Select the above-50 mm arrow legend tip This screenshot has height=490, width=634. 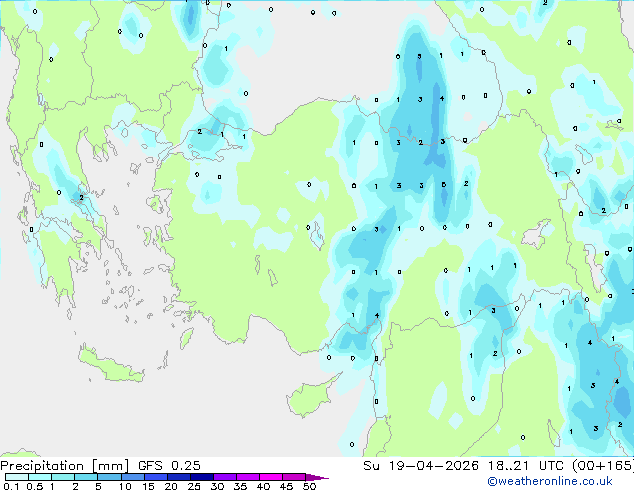pyautogui.click(x=317, y=477)
